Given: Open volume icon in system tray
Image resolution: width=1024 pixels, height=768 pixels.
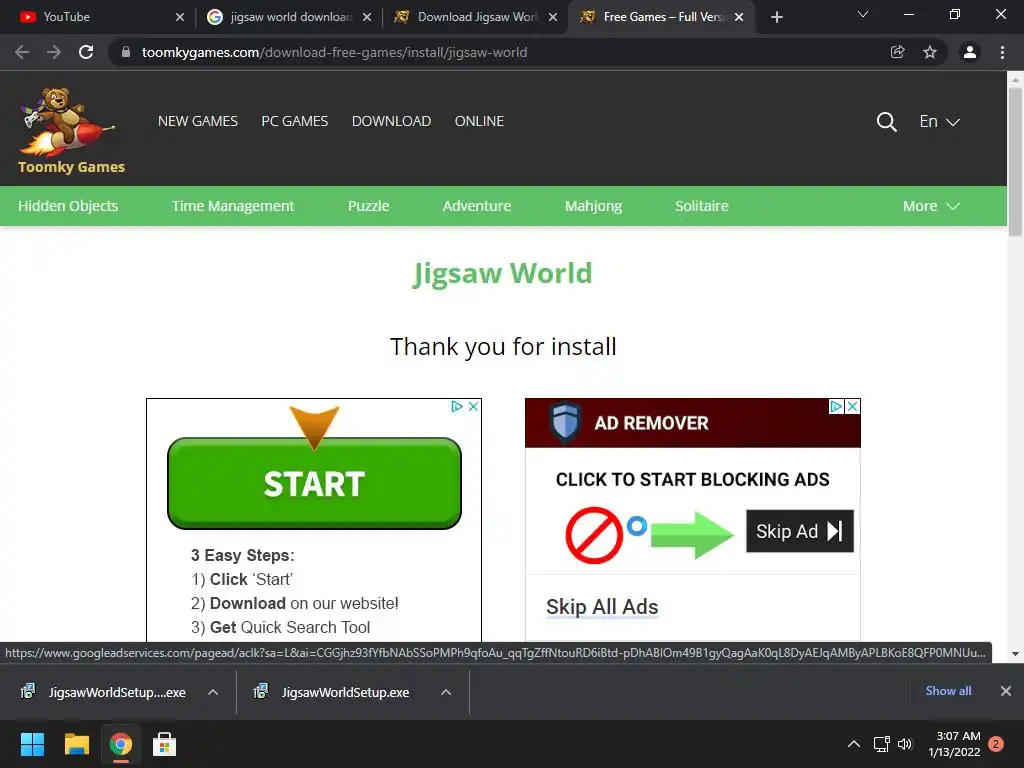Looking at the screenshot, I should 904,744.
